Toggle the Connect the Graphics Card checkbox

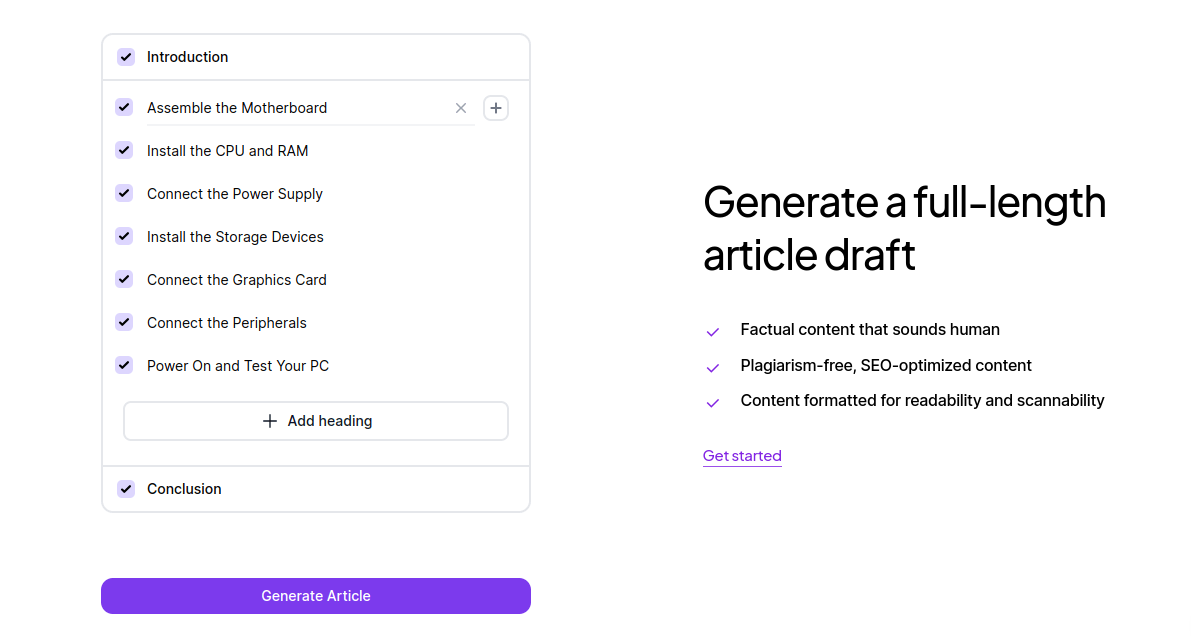124,279
